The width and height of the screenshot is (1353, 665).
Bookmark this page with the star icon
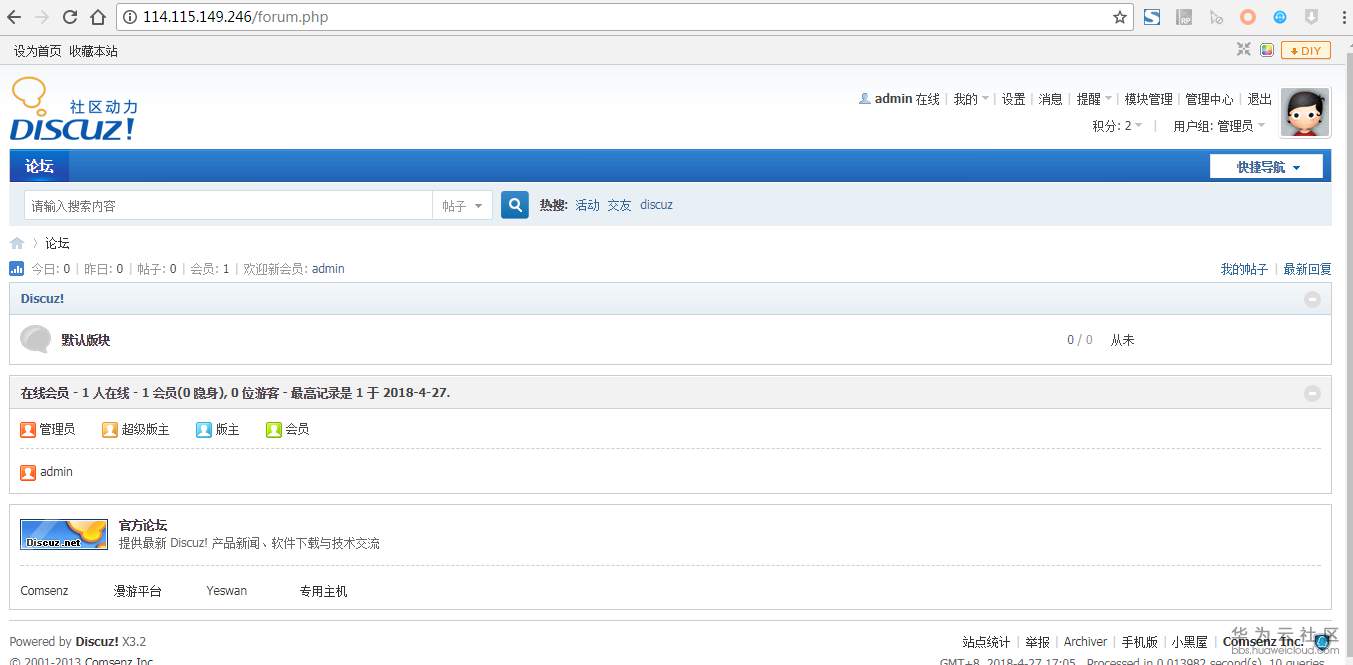(x=1120, y=17)
